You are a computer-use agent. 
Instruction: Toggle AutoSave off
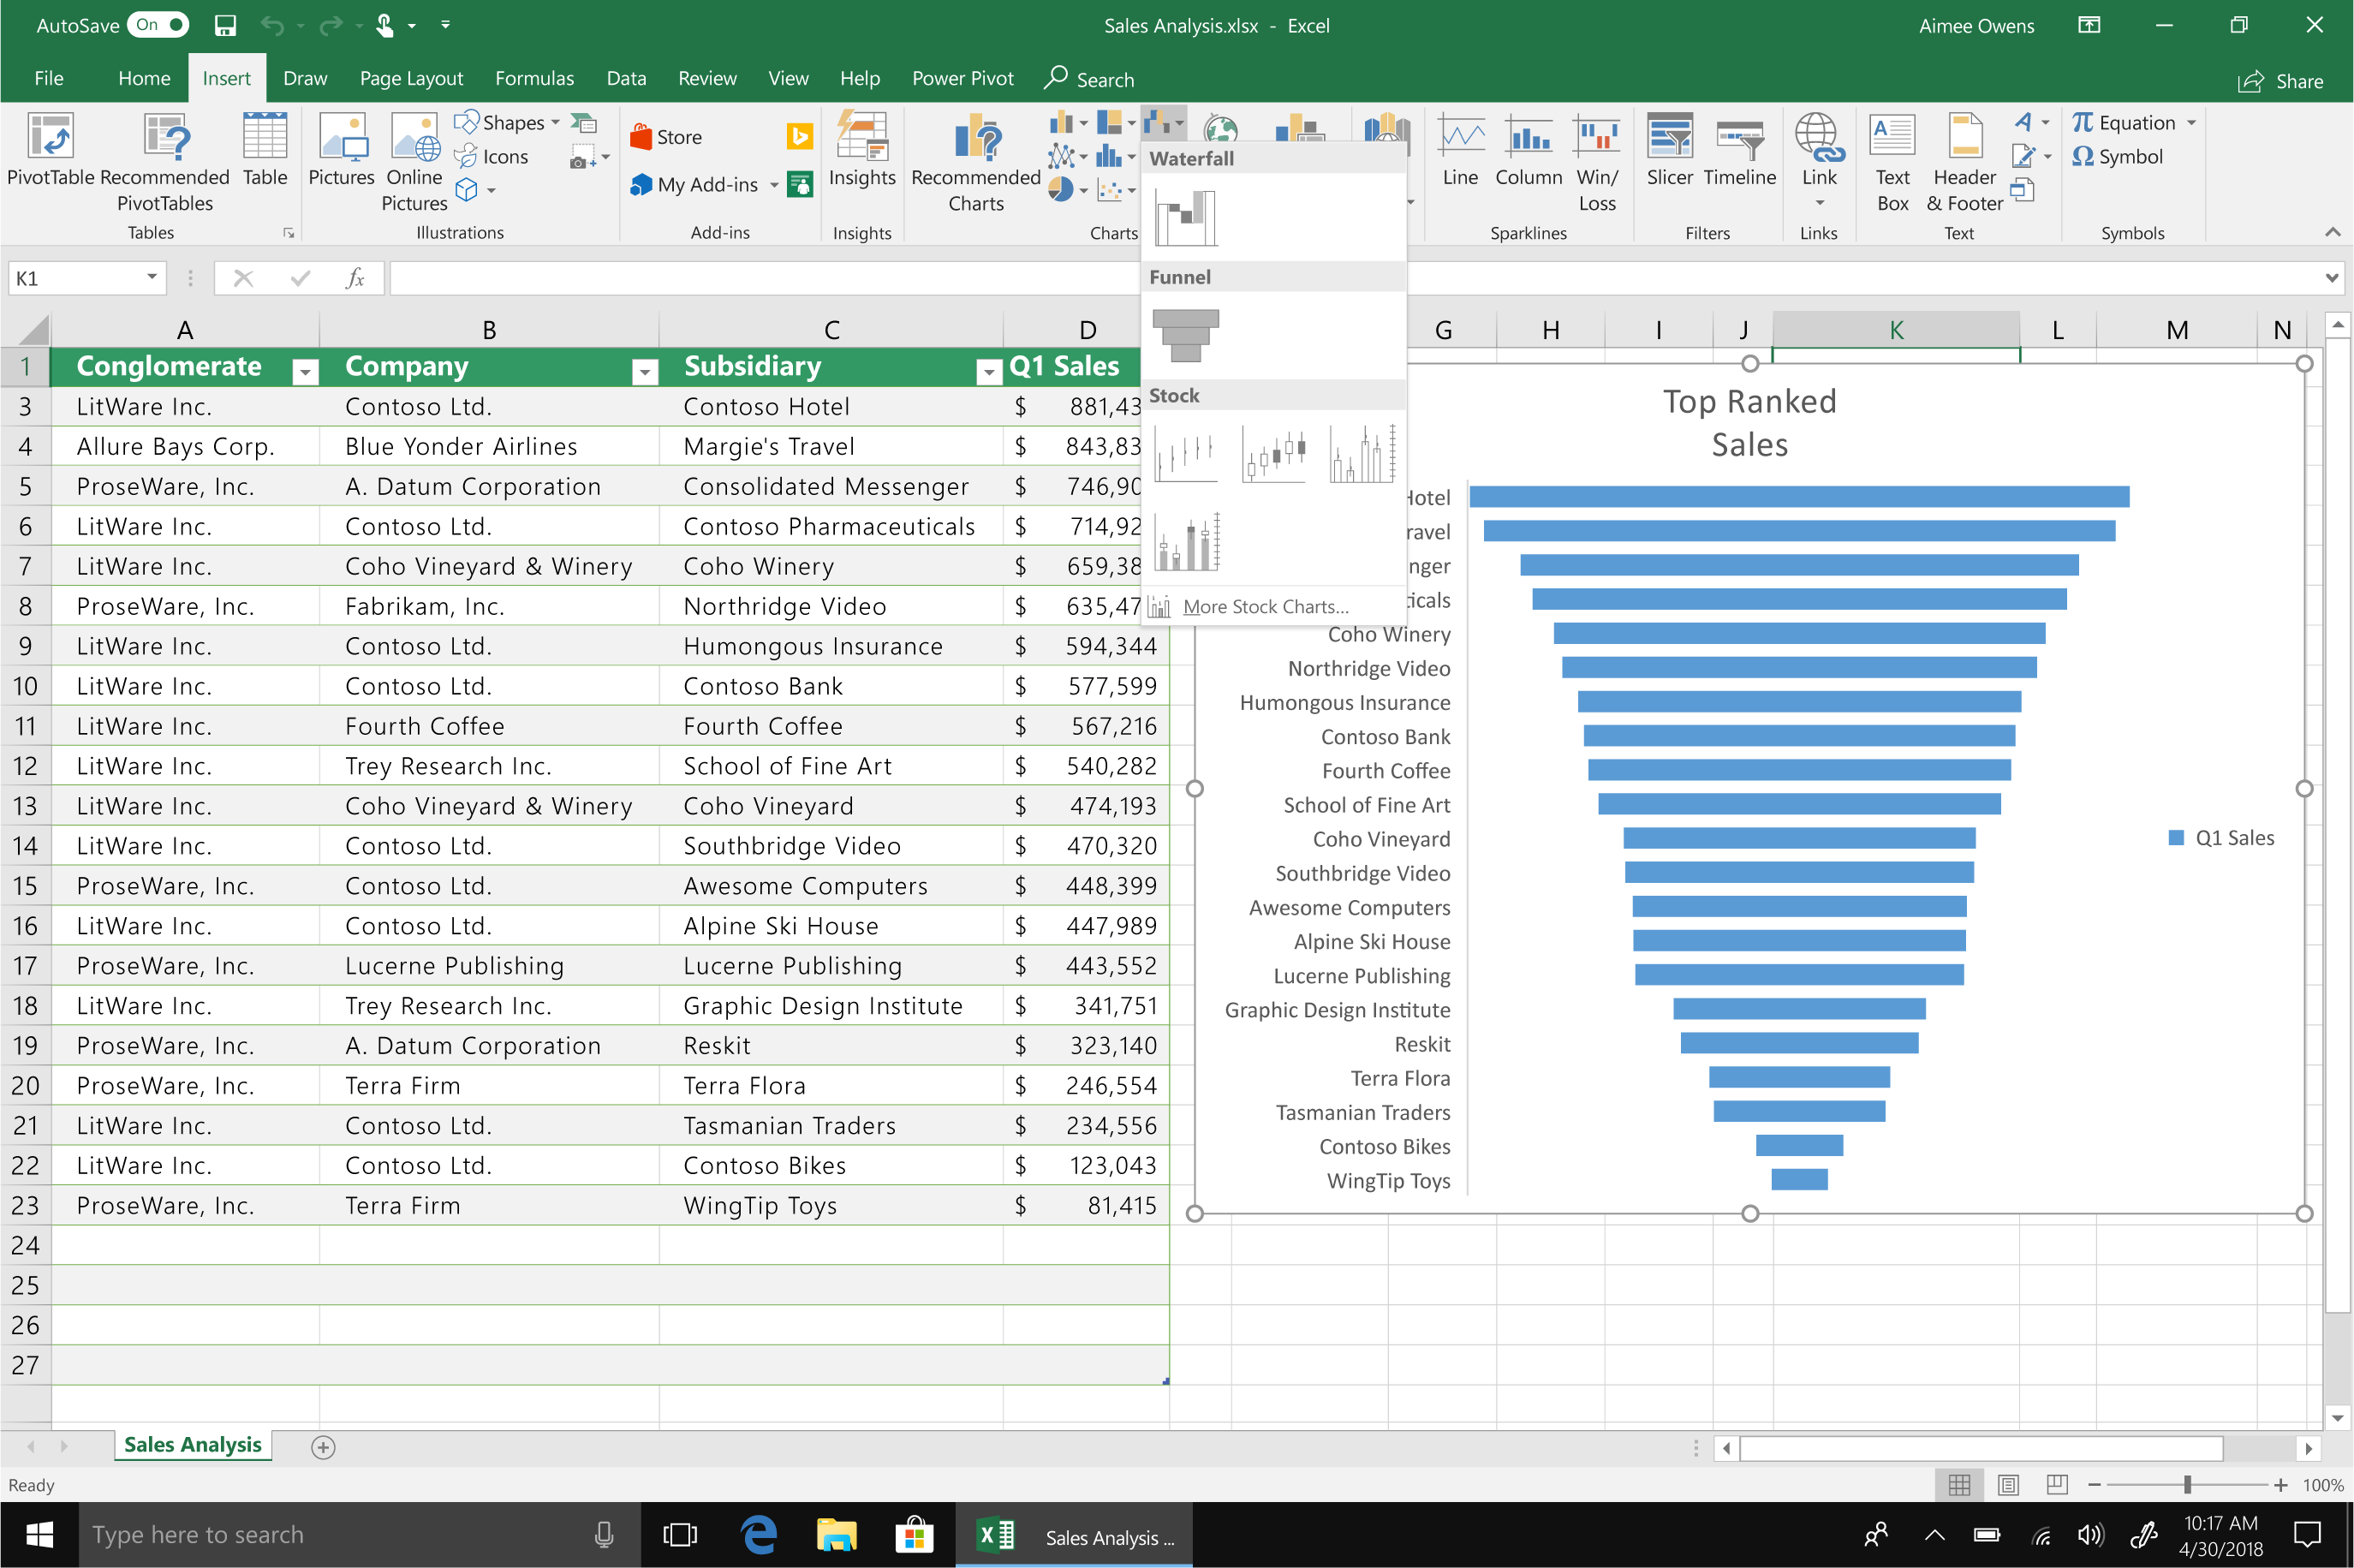click(x=158, y=25)
